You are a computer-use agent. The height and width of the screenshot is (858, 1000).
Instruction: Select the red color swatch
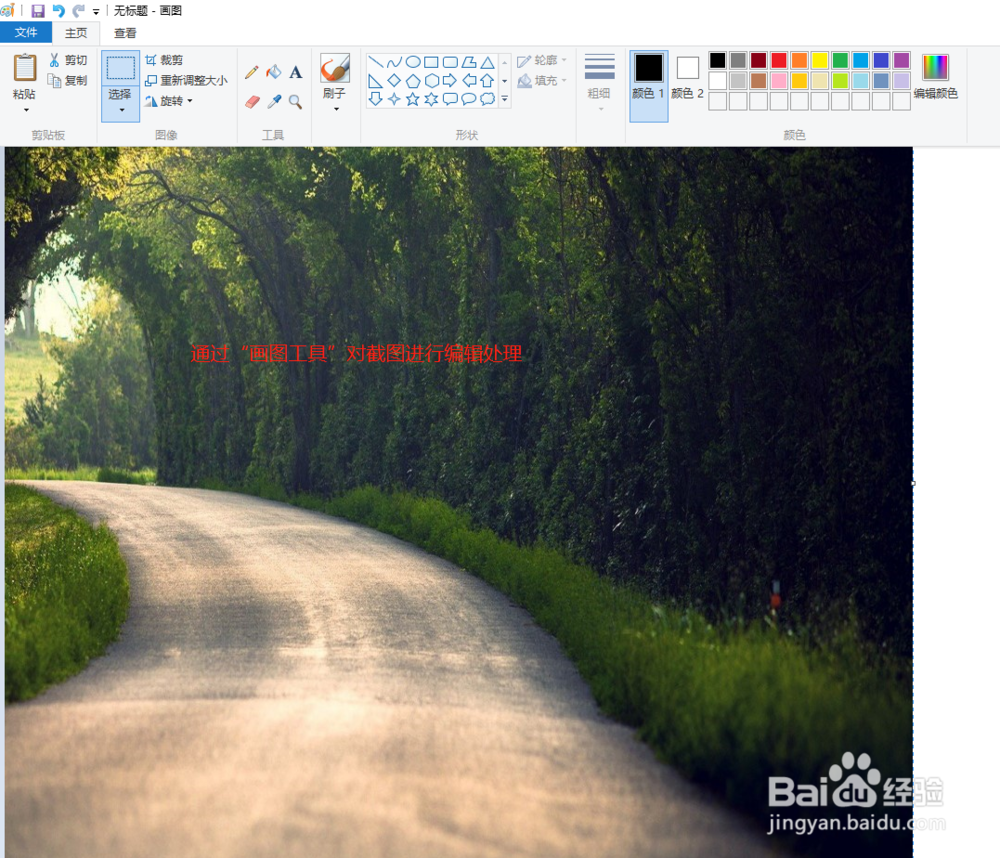pos(779,60)
